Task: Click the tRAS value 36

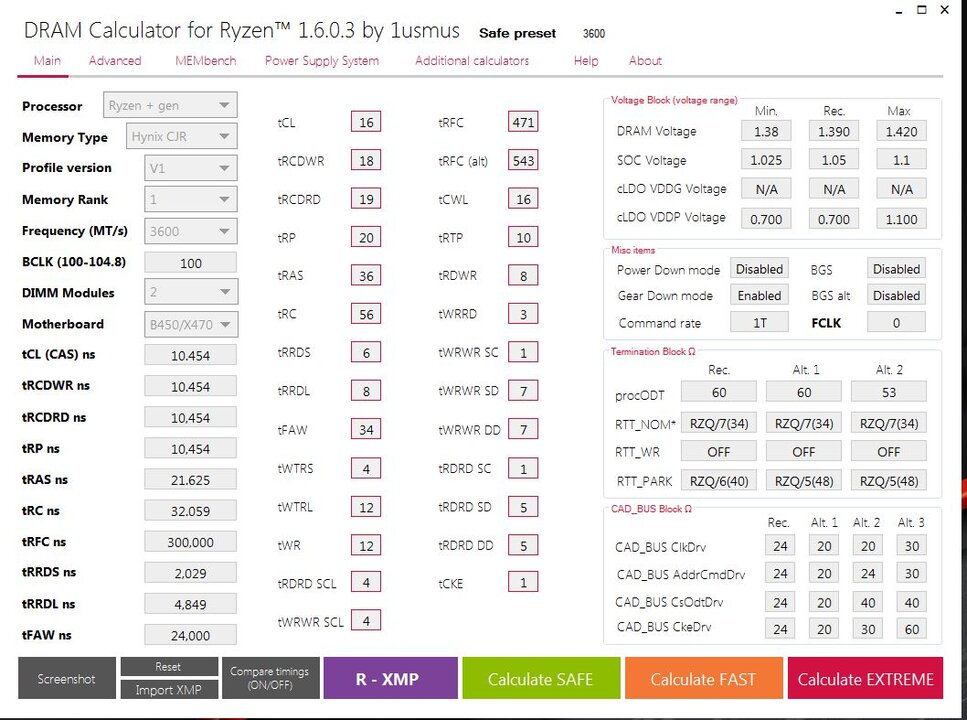Action: pyautogui.click(x=366, y=275)
